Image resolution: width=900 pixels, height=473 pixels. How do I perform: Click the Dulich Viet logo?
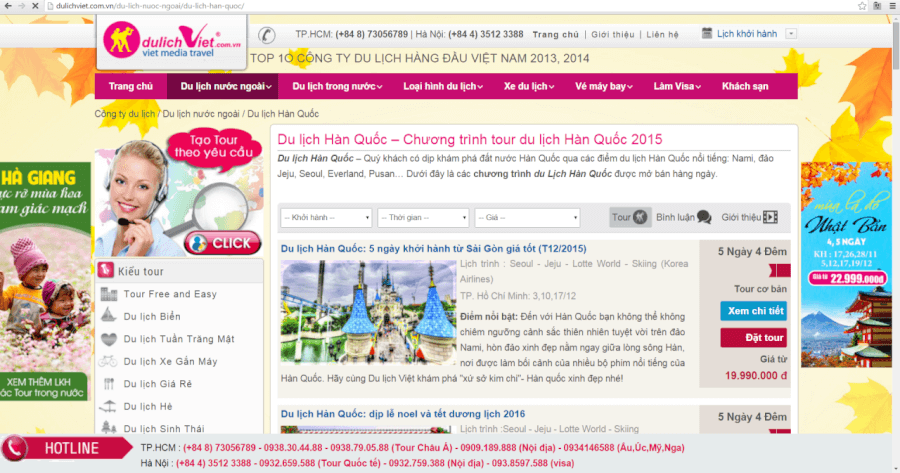[171, 43]
